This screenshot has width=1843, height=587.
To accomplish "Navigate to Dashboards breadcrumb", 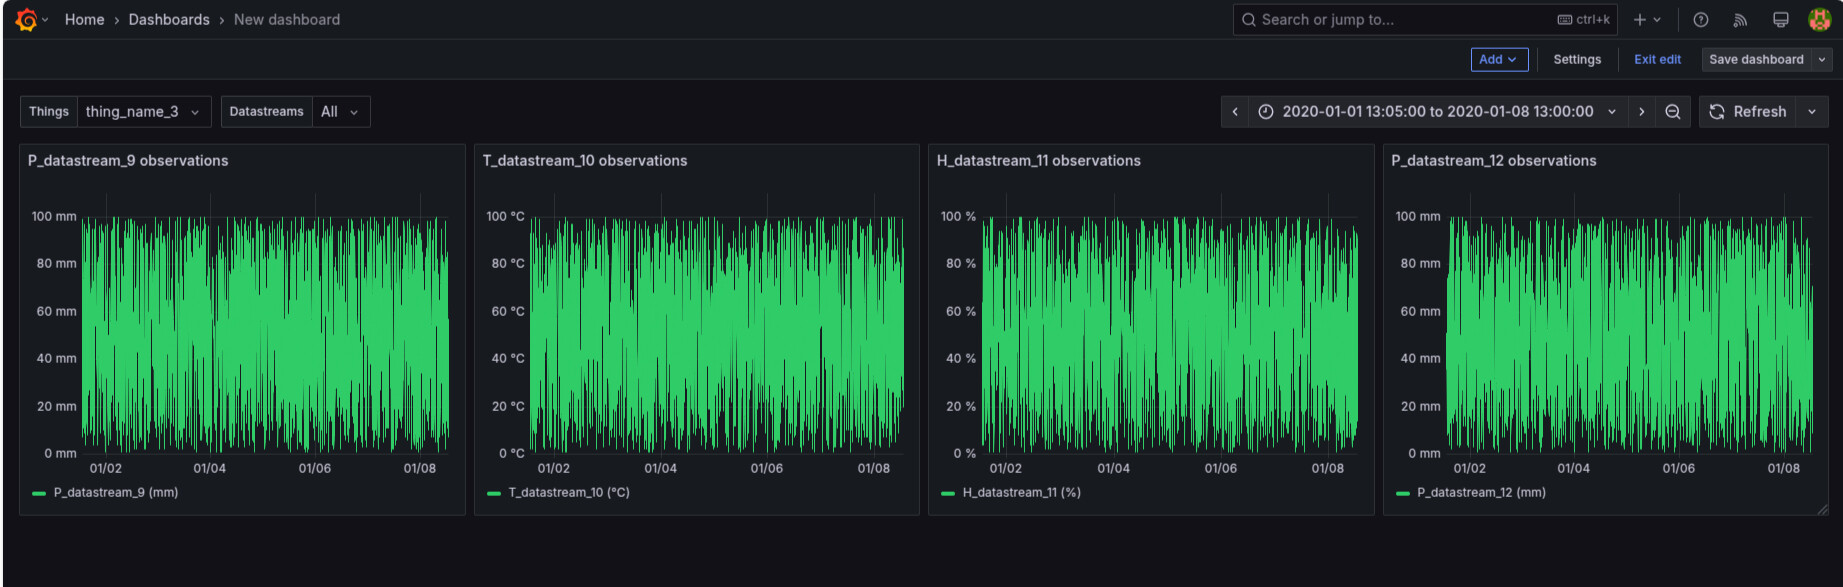I will (169, 20).
